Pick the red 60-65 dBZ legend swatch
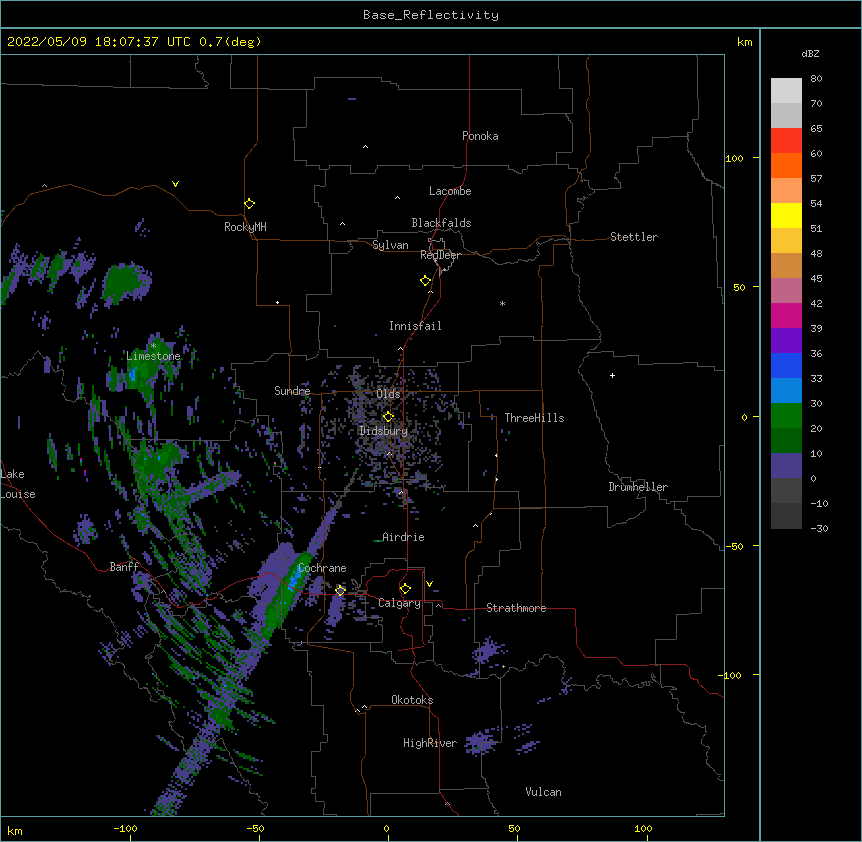862x842 pixels. click(x=786, y=140)
